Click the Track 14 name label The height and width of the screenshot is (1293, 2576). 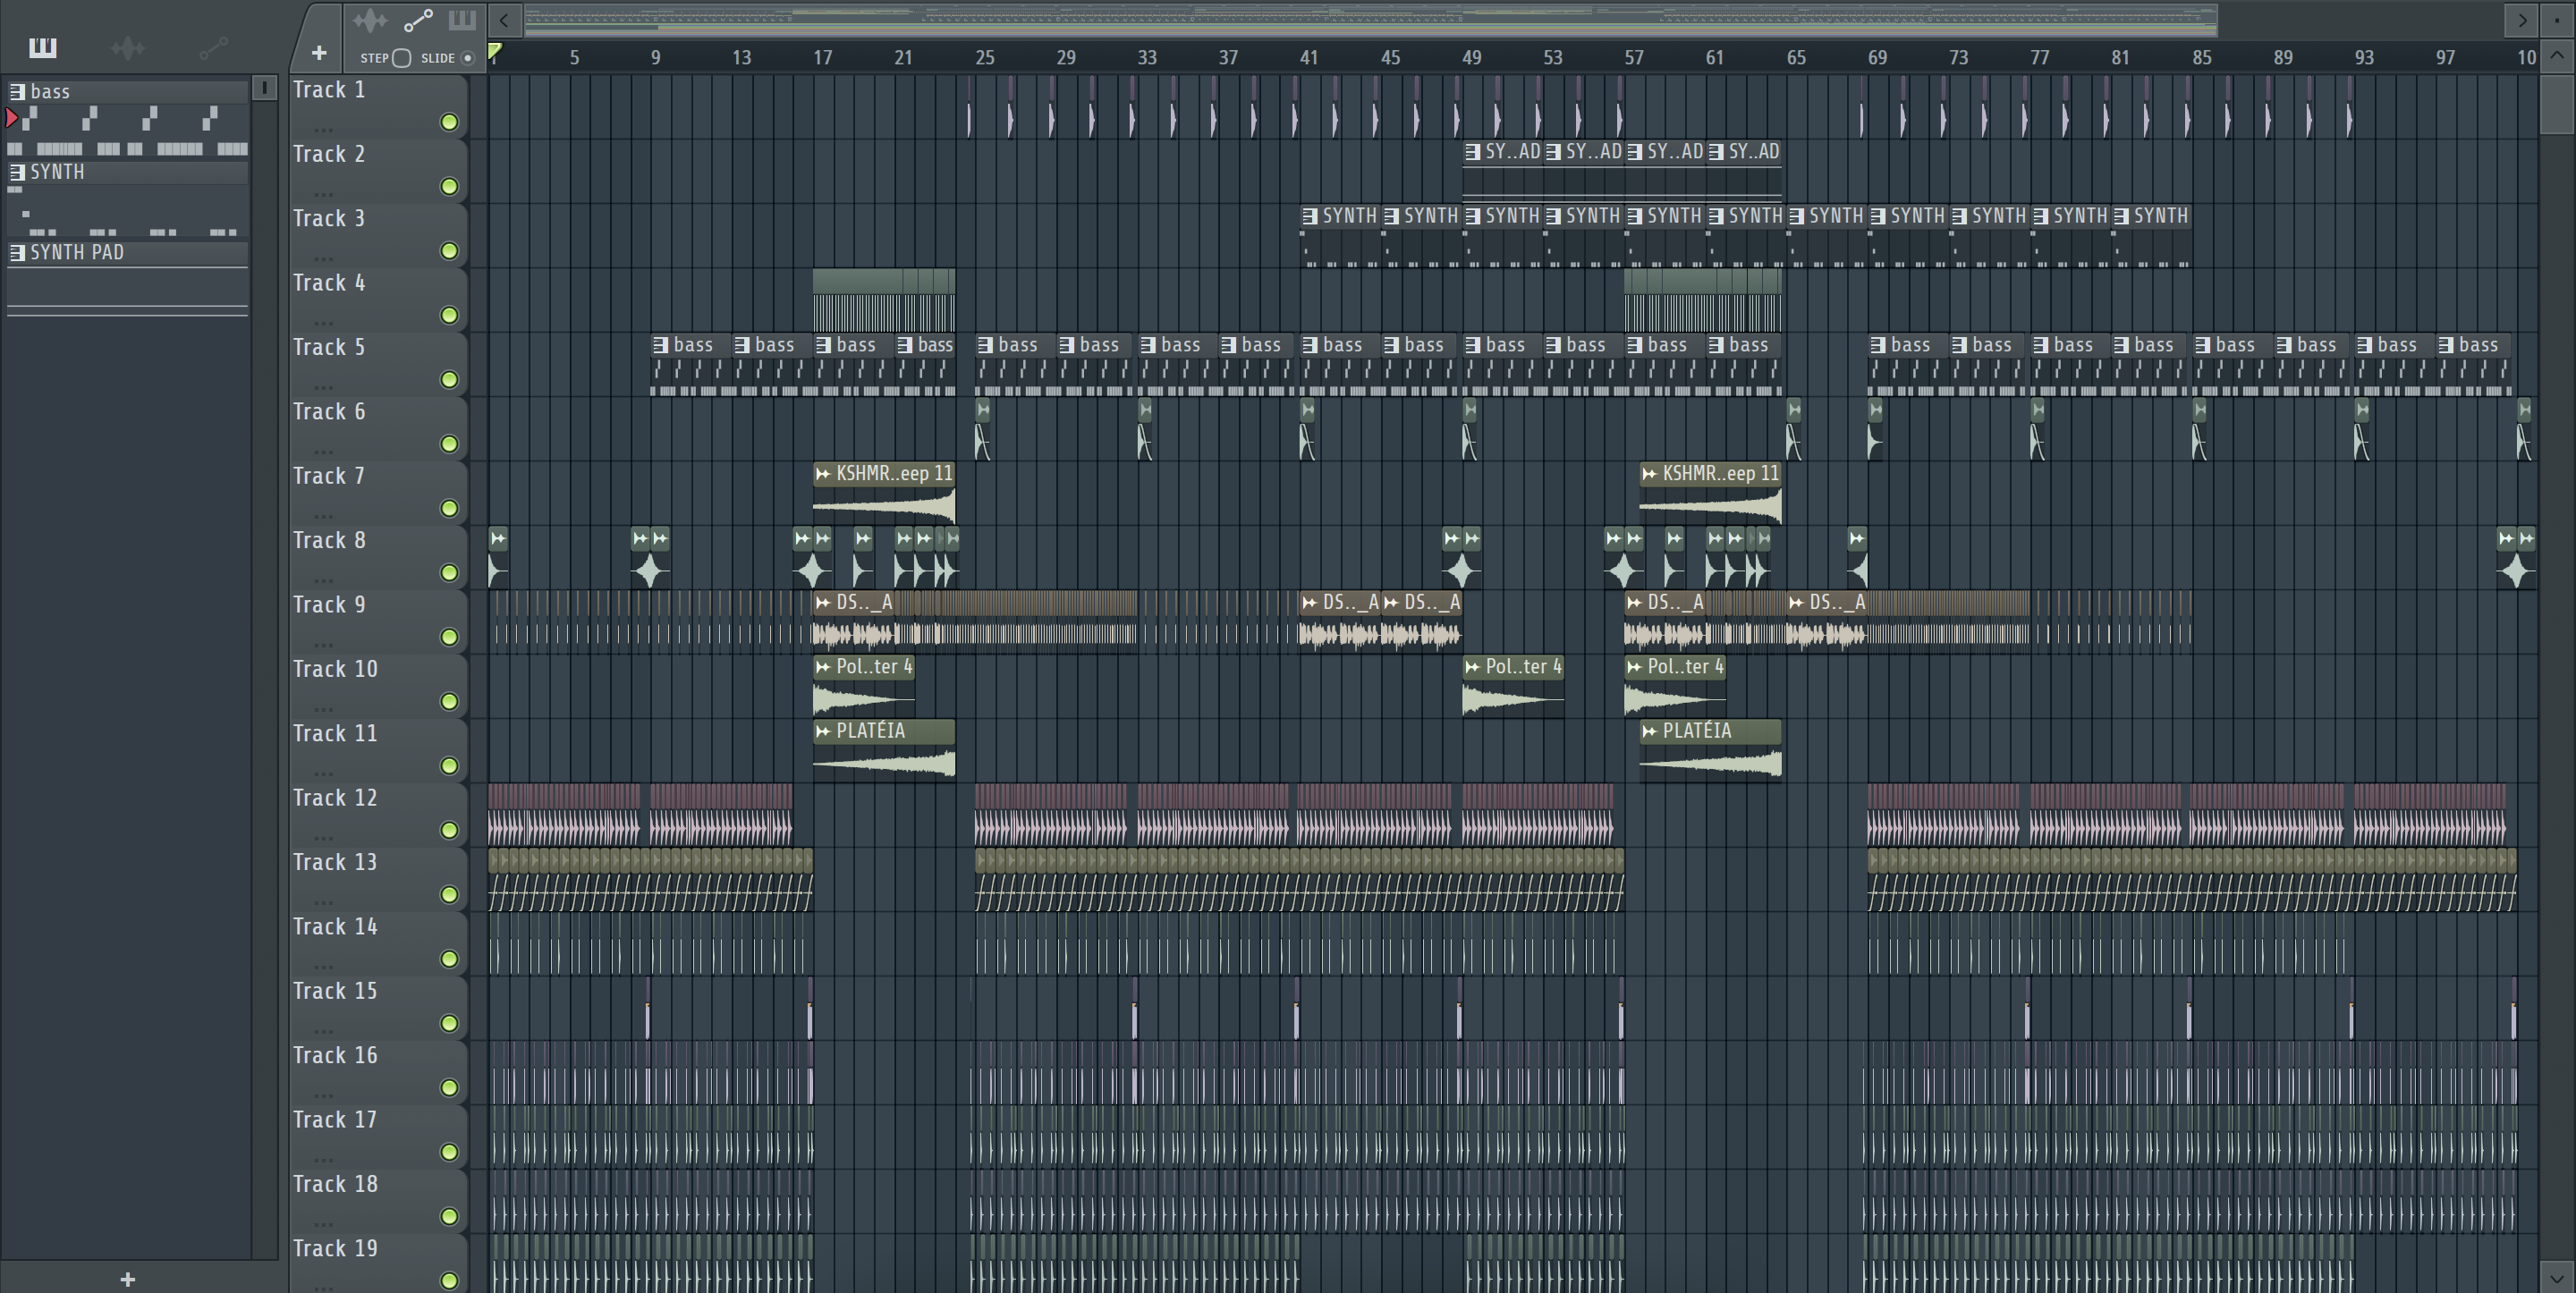[335, 927]
